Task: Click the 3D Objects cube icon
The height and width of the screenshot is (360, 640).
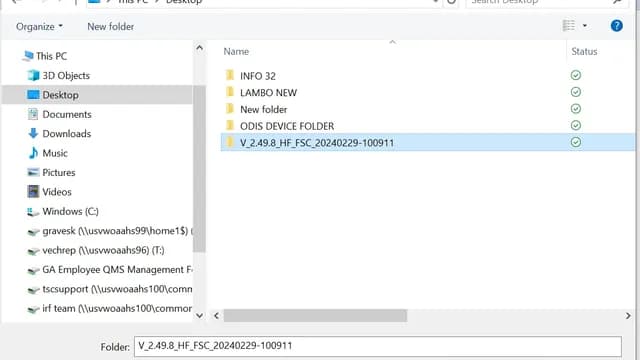Action: pyautogui.click(x=33, y=76)
